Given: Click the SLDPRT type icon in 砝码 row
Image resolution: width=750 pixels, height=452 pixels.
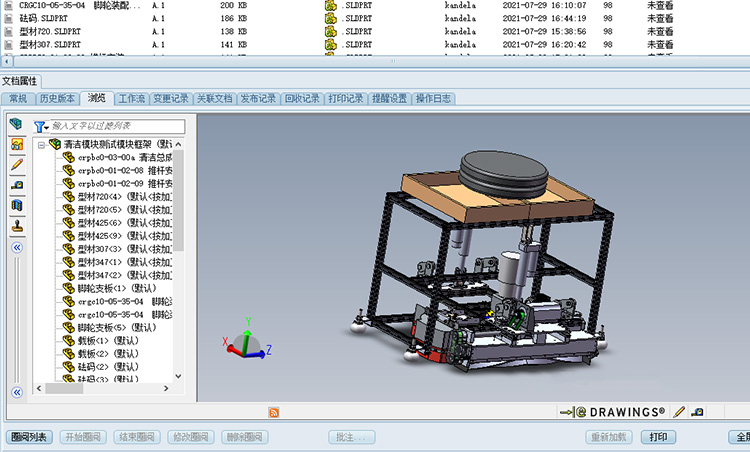Looking at the screenshot, I should (x=331, y=18).
